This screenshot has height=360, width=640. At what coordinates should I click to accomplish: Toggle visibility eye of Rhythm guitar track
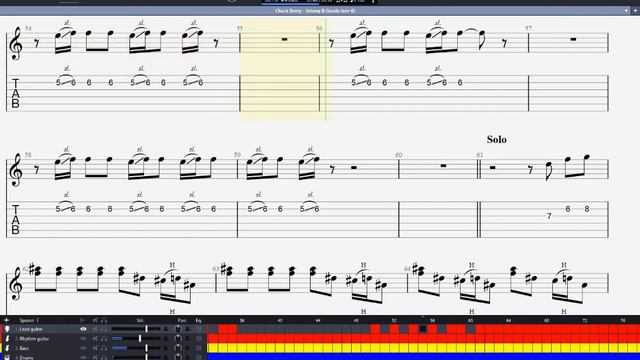(83, 338)
